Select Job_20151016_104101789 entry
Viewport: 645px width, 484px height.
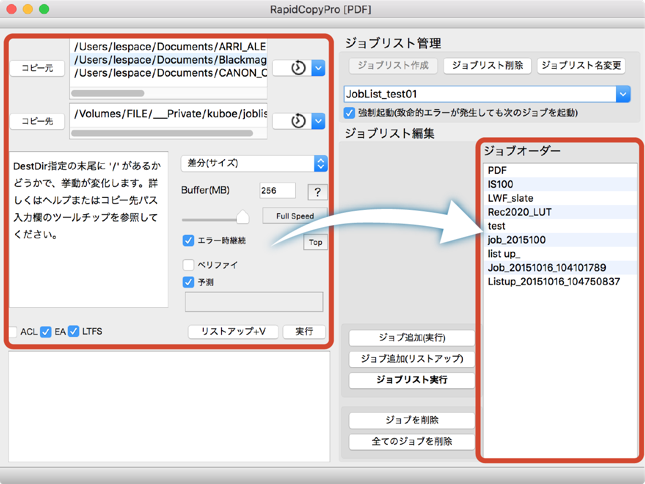point(561,268)
